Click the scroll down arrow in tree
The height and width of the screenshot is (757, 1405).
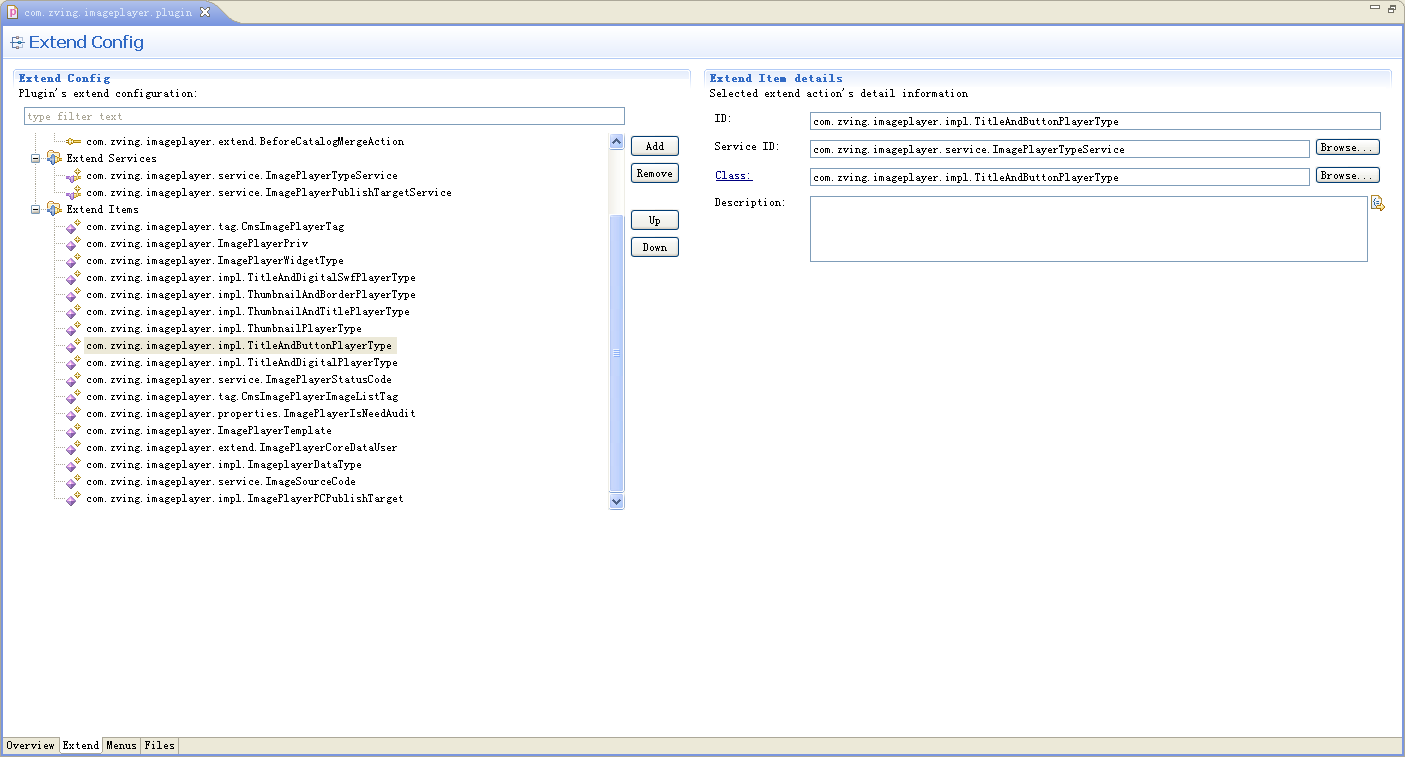(x=616, y=501)
